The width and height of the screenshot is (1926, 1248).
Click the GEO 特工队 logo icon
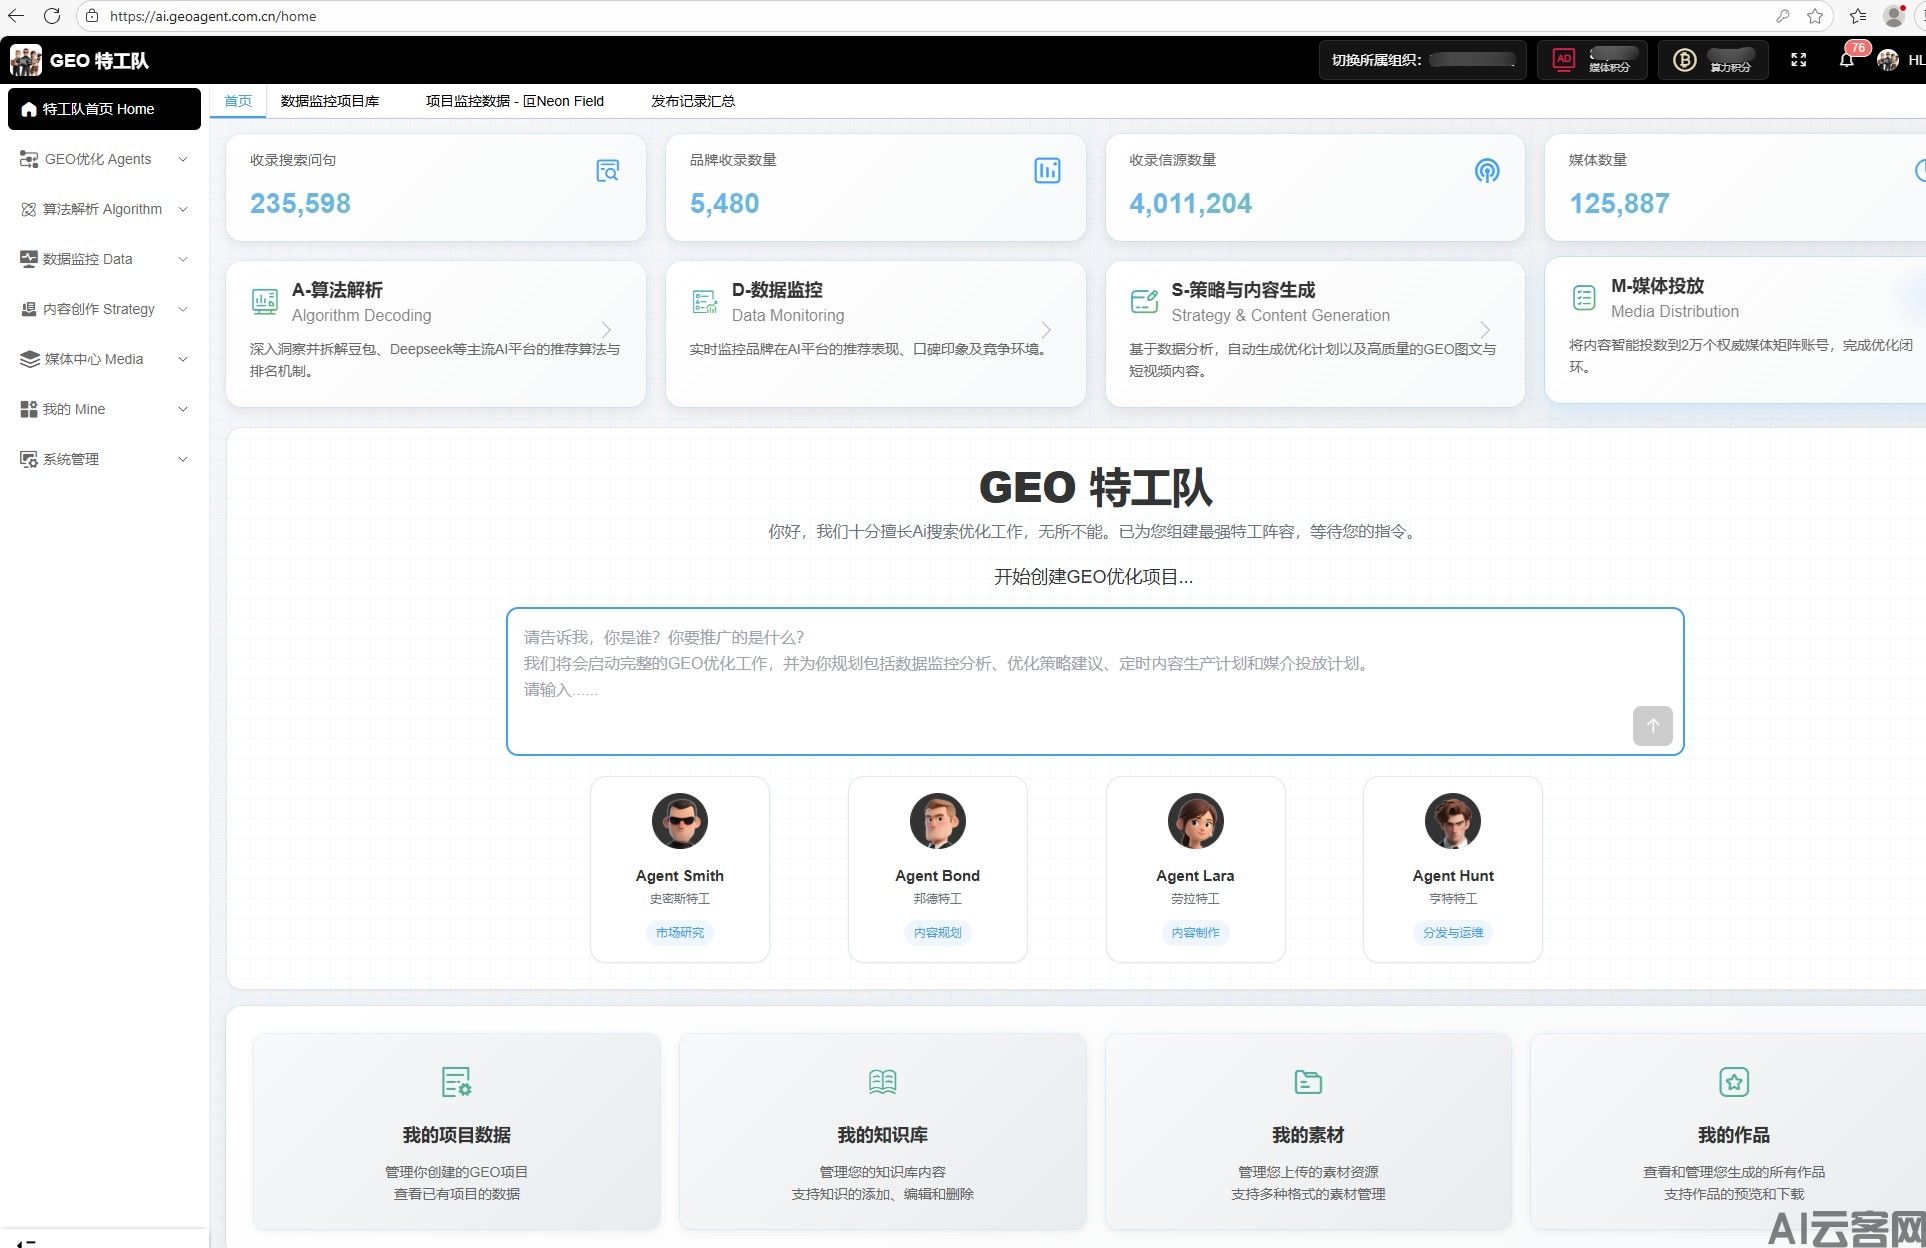click(26, 60)
